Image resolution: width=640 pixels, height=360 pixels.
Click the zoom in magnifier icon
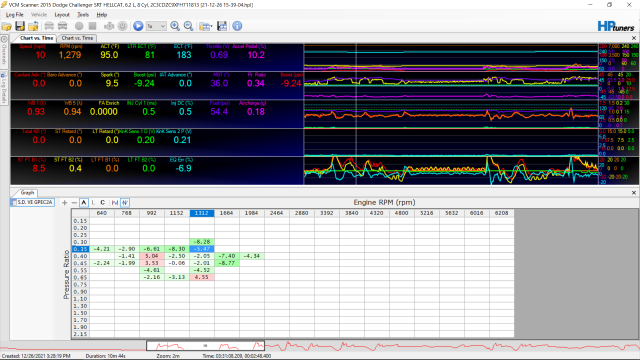pyautogui.click(x=175, y=26)
